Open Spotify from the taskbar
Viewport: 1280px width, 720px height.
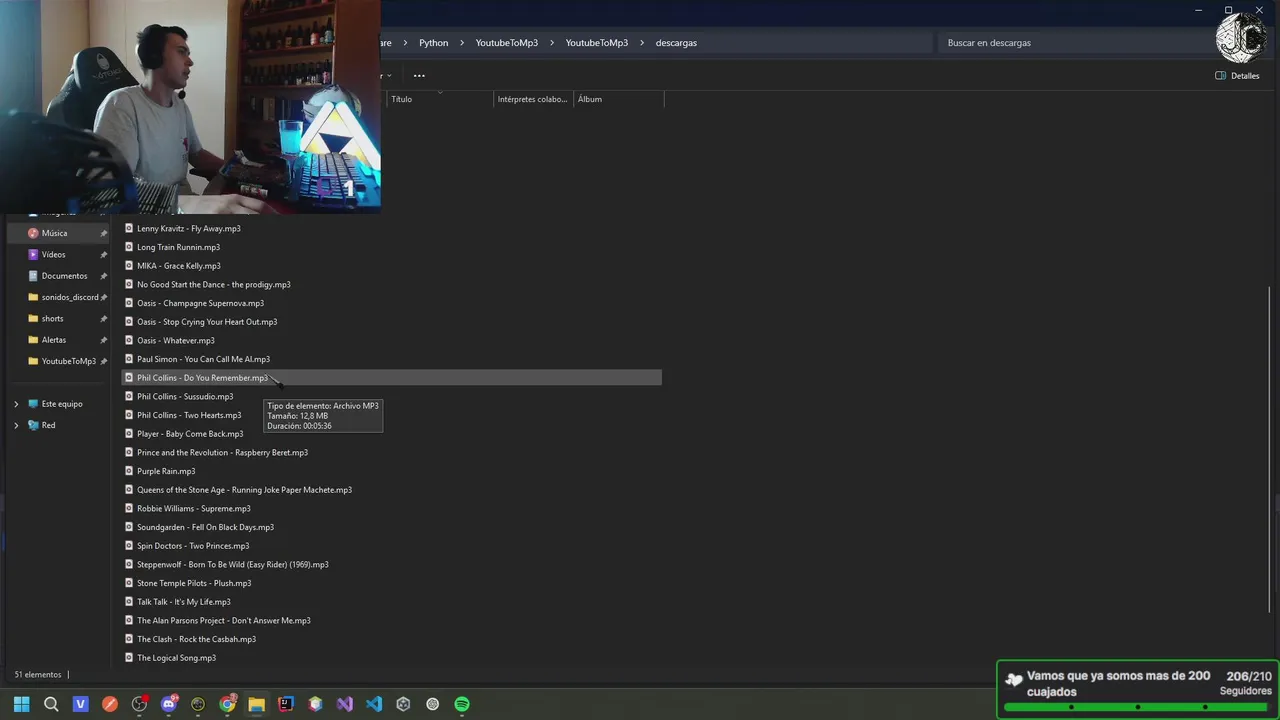462,704
